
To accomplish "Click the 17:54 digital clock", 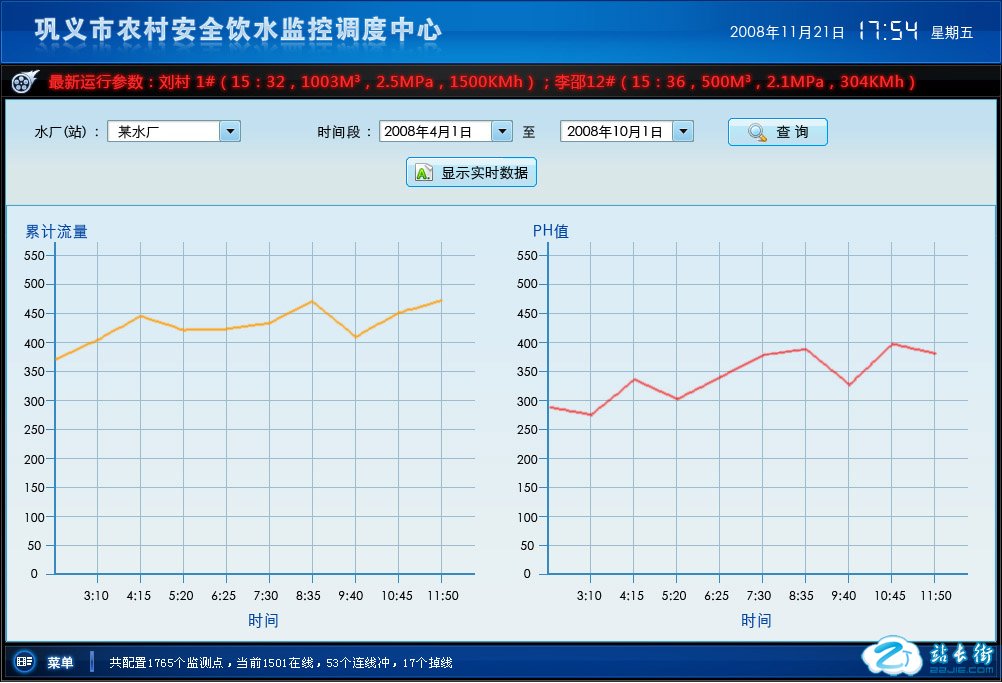I will pyautogui.click(x=887, y=32).
